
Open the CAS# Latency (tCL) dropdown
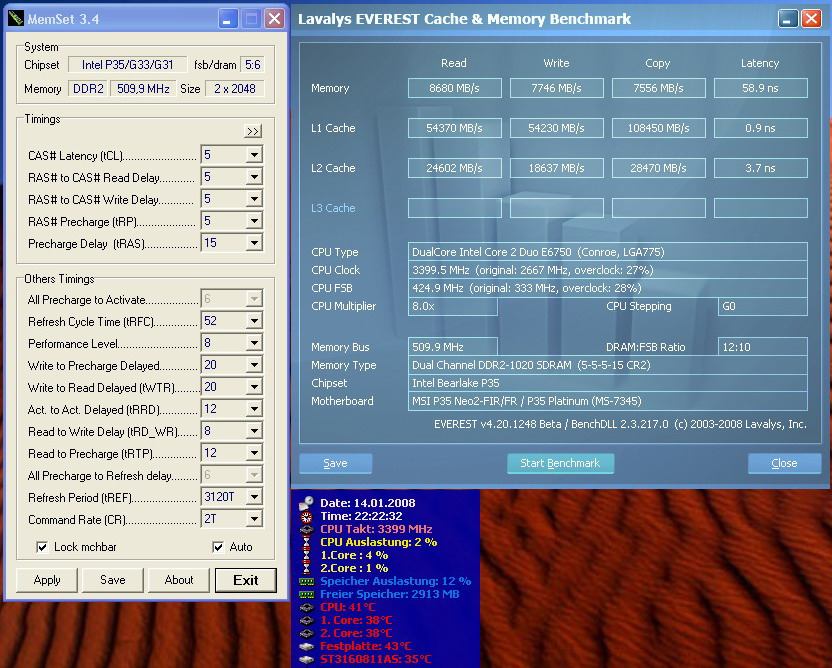pyautogui.click(x=255, y=155)
